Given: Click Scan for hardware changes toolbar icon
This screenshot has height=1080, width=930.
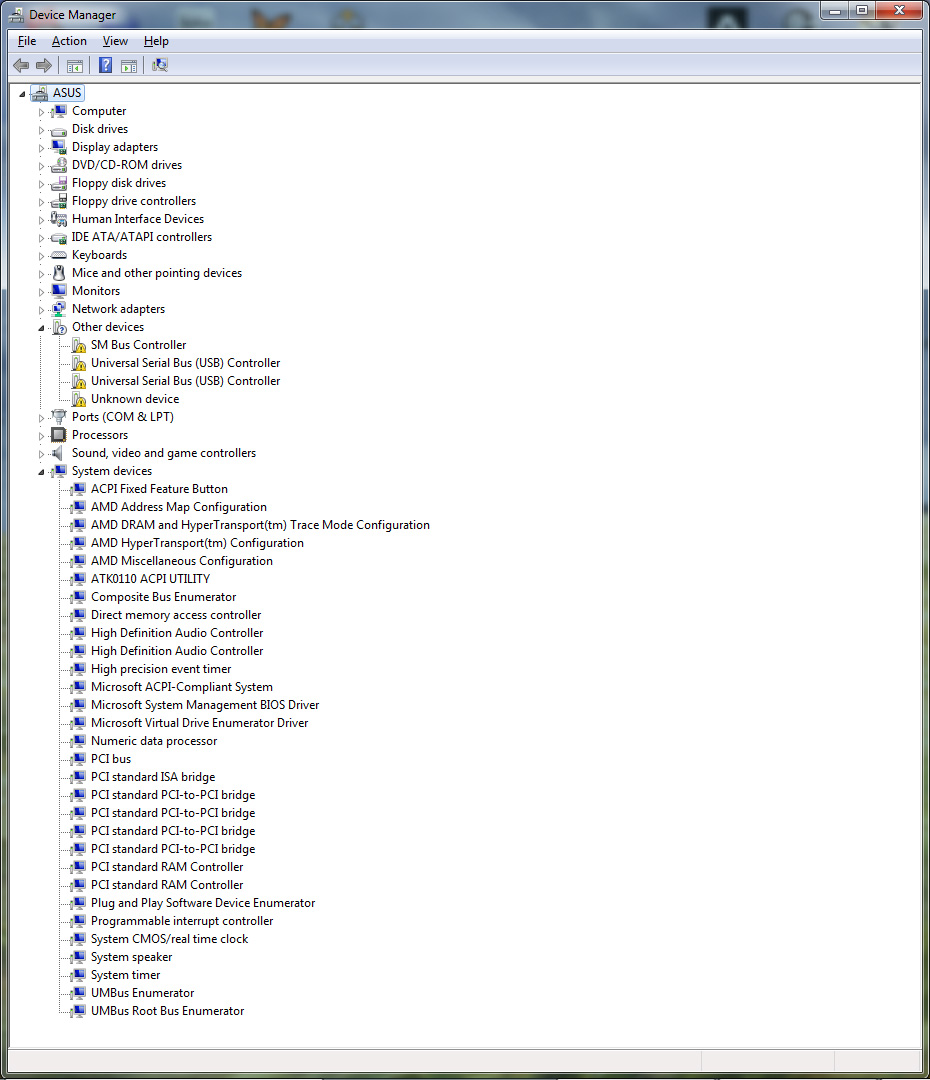Looking at the screenshot, I should [x=160, y=65].
